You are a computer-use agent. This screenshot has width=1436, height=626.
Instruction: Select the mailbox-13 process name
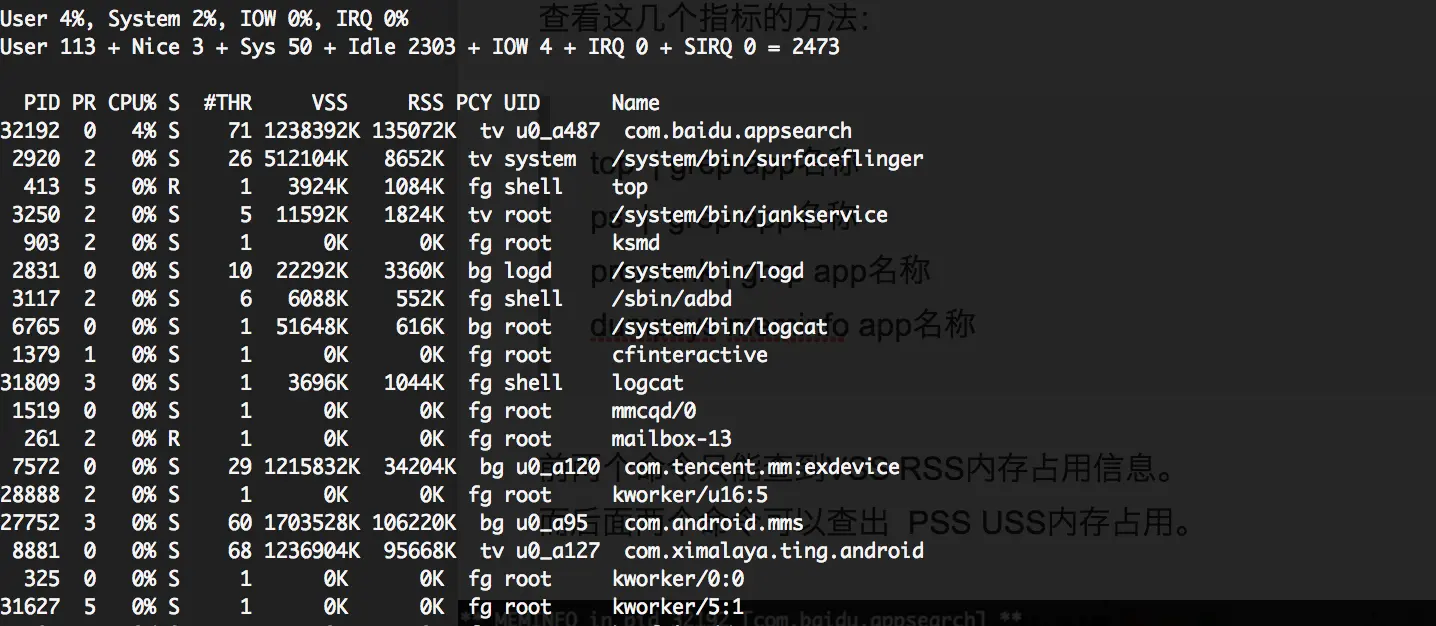[672, 439]
